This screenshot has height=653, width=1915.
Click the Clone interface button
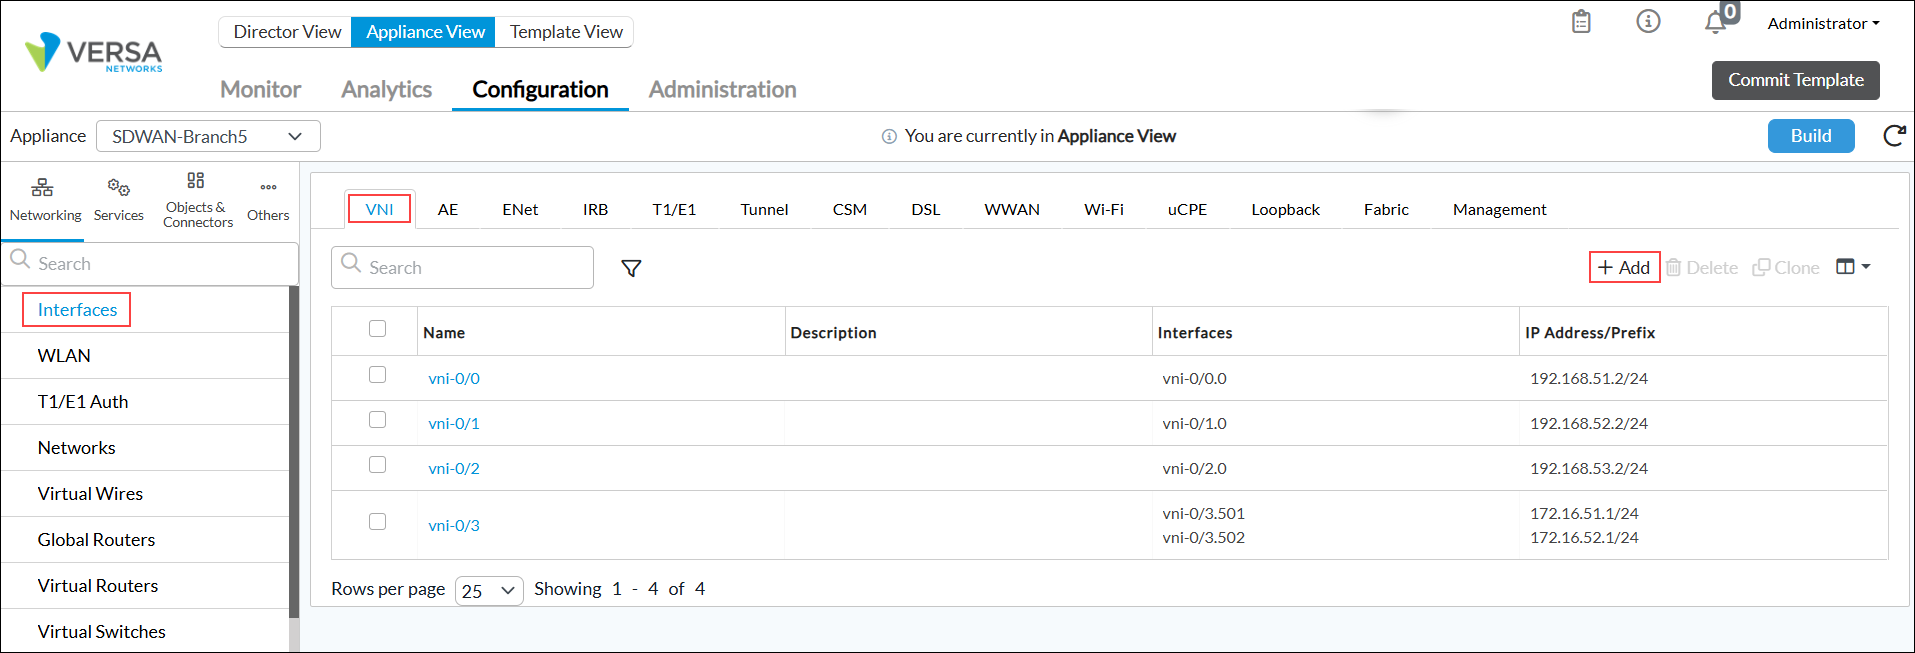[x=1786, y=267]
